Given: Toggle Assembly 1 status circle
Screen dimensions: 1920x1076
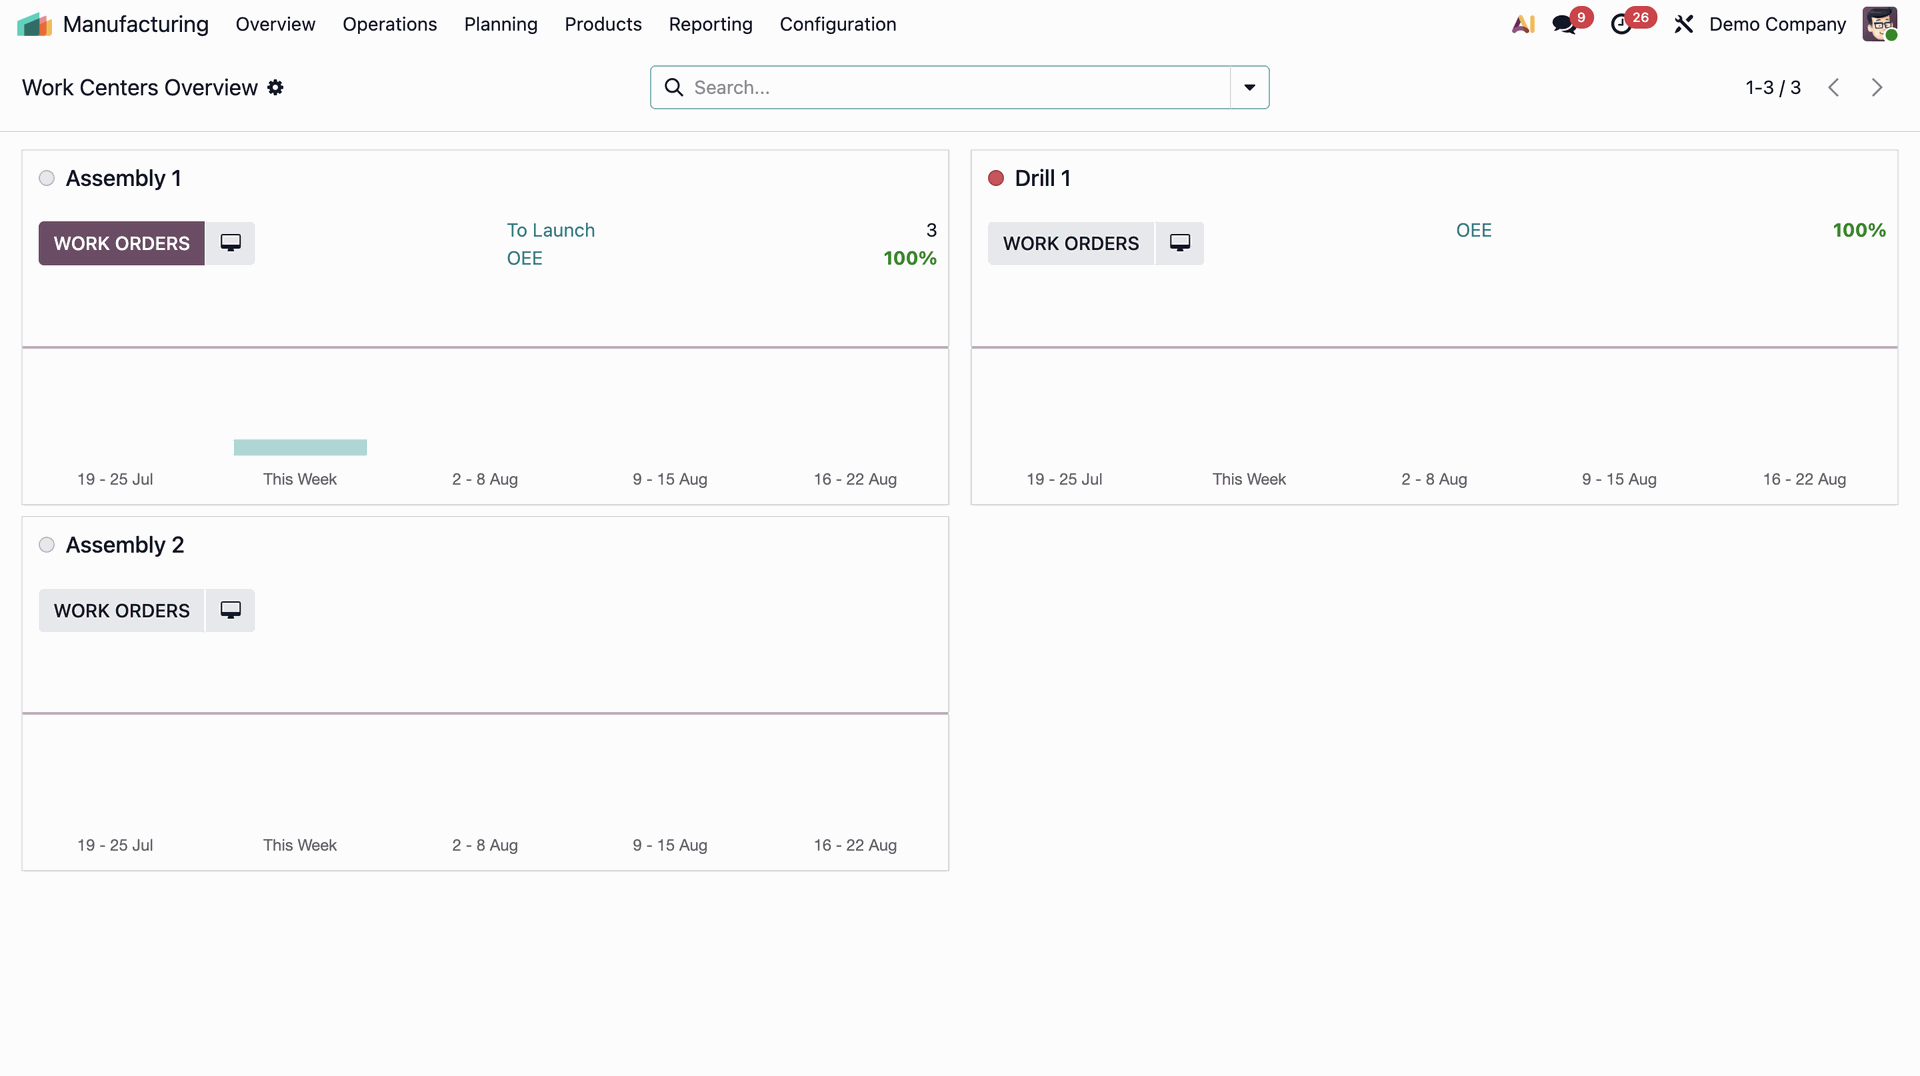Looking at the screenshot, I should coord(47,178).
